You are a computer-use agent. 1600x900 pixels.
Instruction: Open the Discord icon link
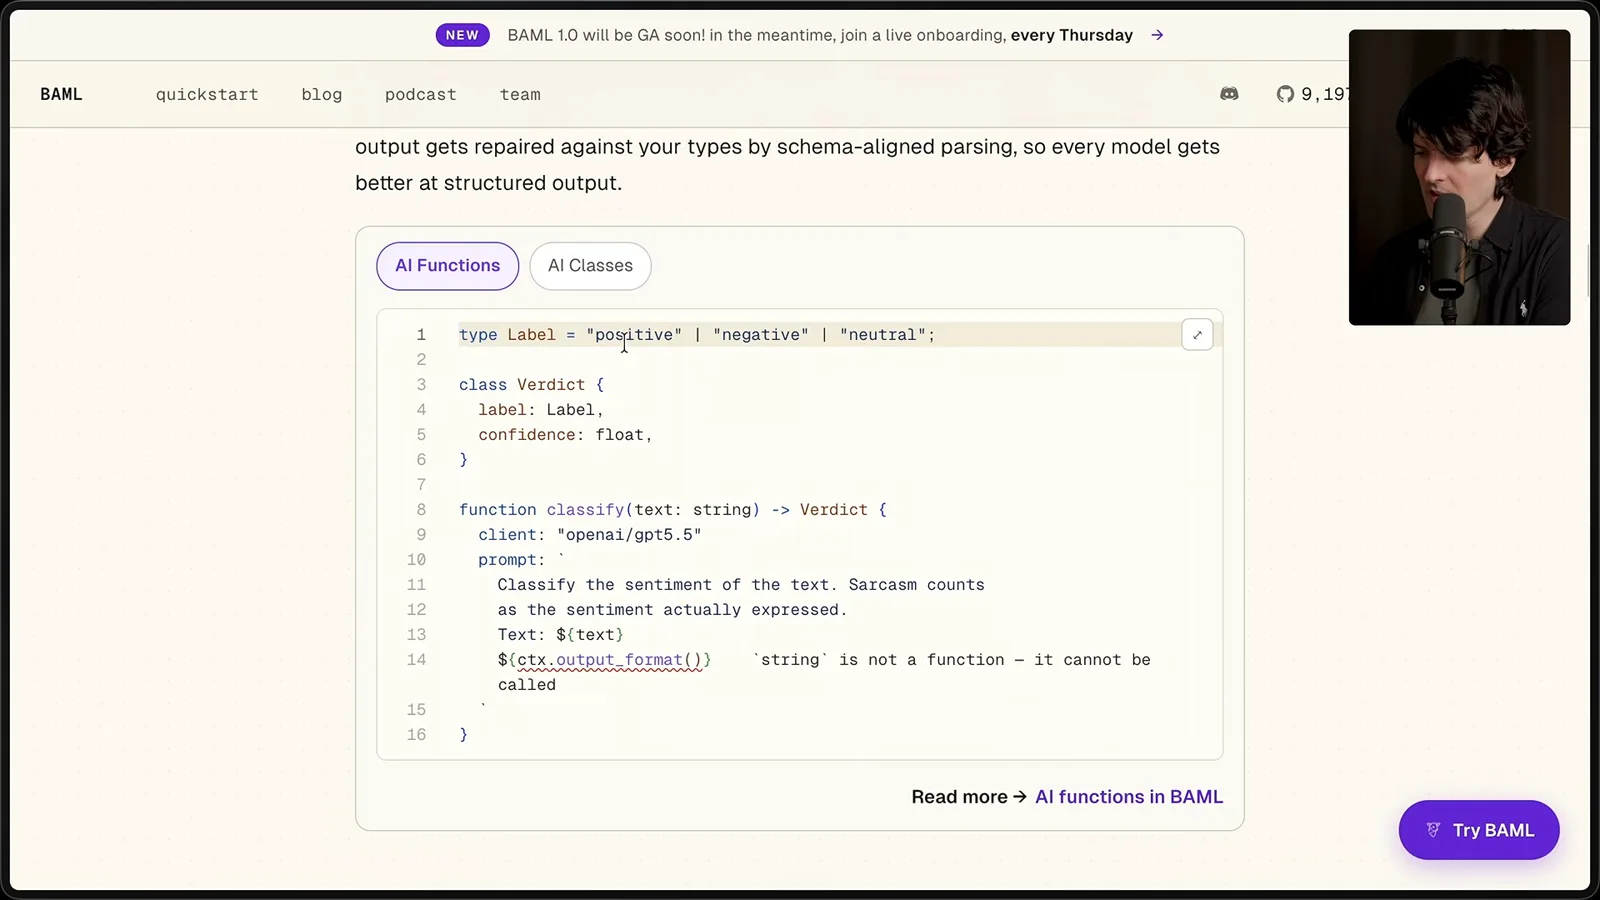pos(1229,94)
